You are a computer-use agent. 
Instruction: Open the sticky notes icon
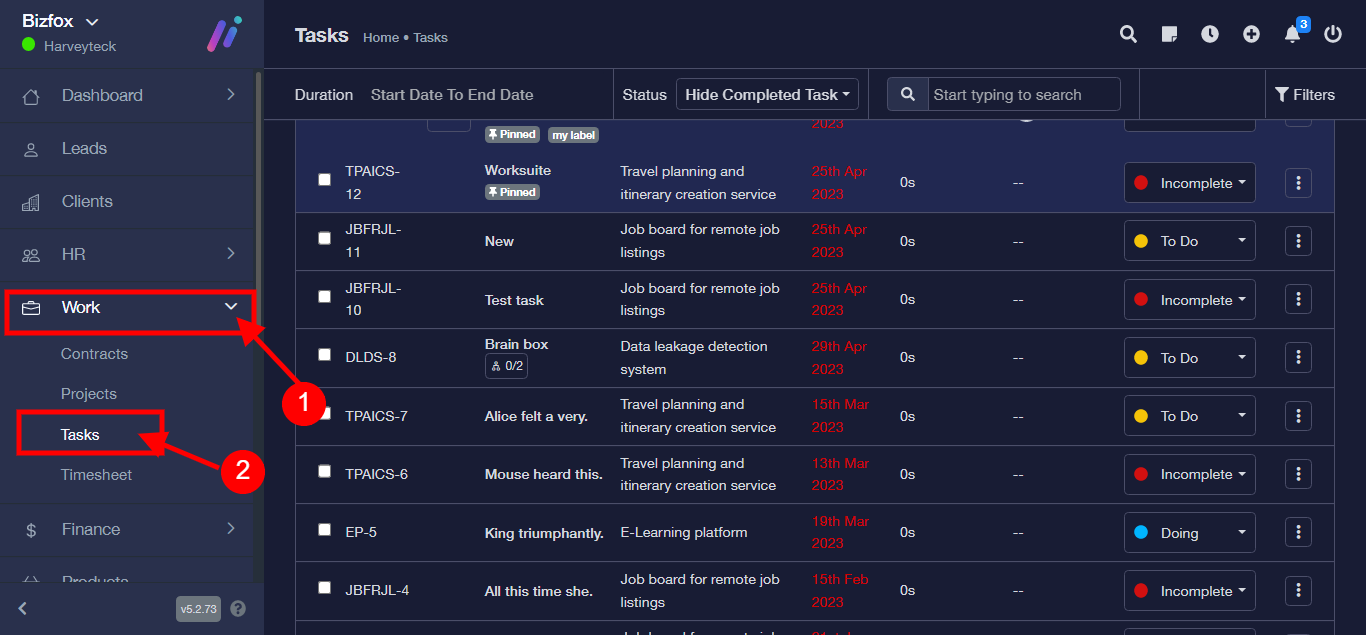click(x=1169, y=35)
